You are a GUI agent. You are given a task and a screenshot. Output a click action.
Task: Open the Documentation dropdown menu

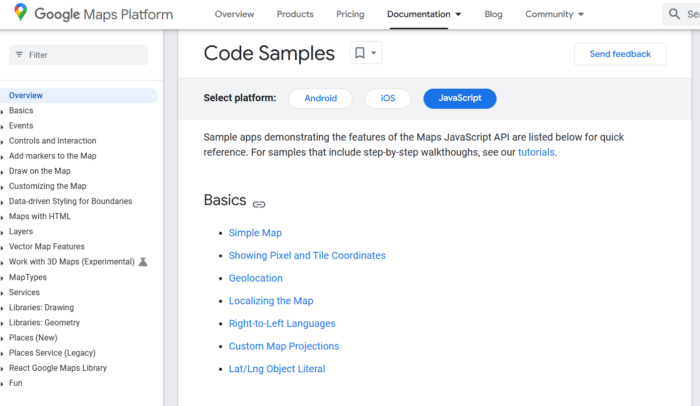[x=424, y=15]
